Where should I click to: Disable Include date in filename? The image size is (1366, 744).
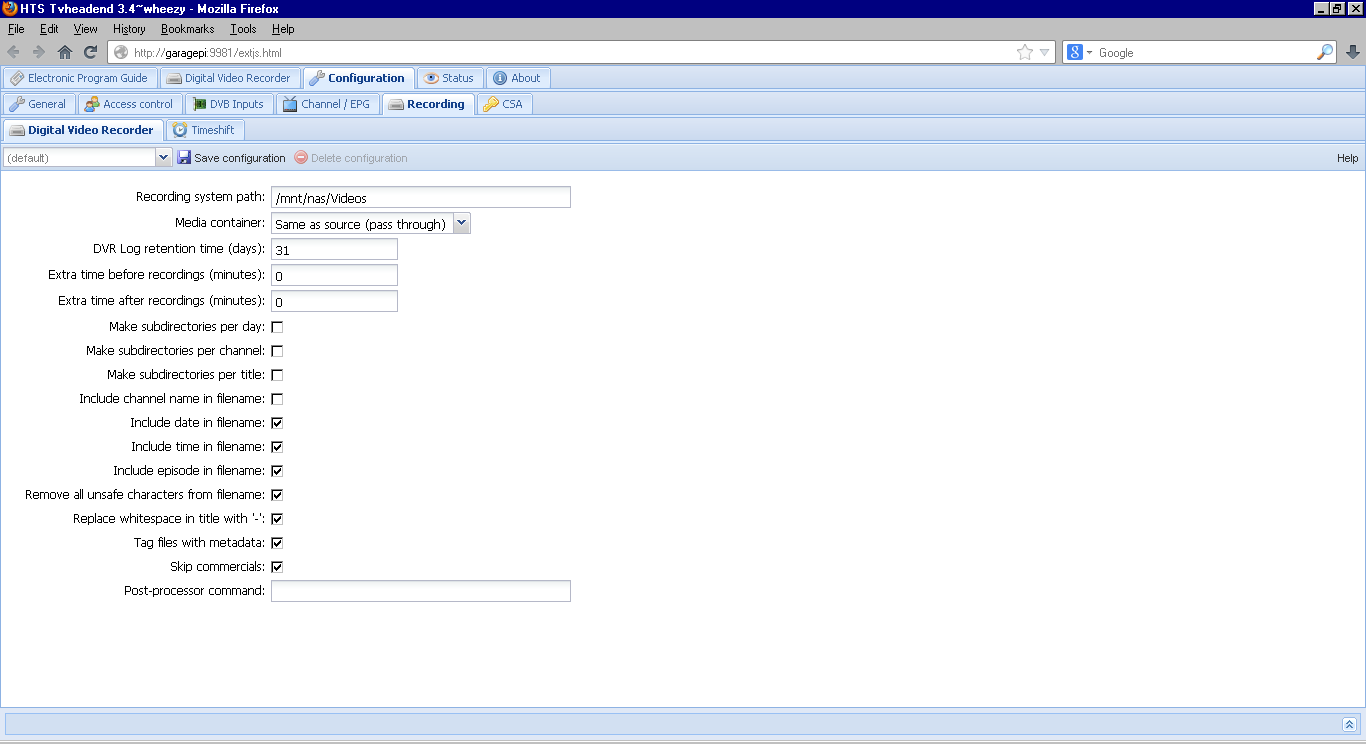coord(277,422)
